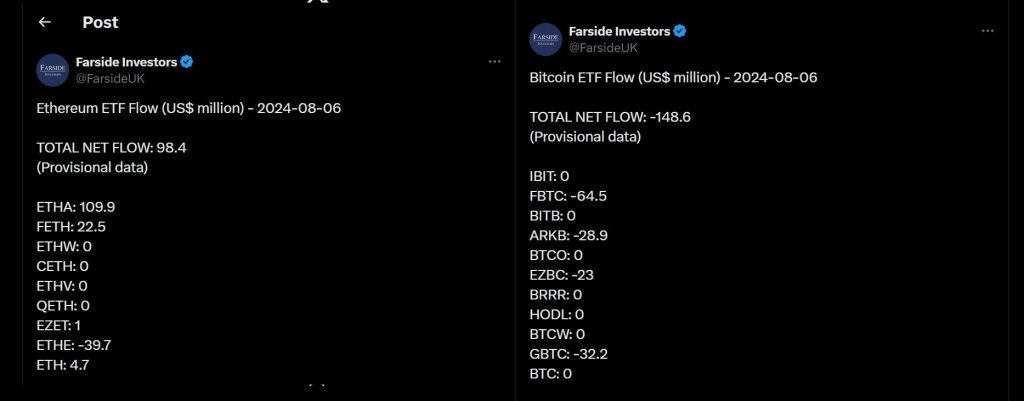Go back using the arrow beside Post
Image resolution: width=1024 pixels, height=401 pixels.
click(44, 22)
